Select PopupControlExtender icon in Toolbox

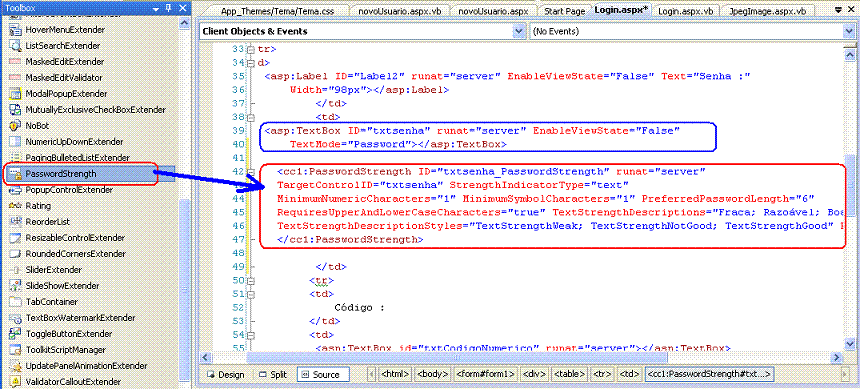pyautogui.click(x=15, y=190)
